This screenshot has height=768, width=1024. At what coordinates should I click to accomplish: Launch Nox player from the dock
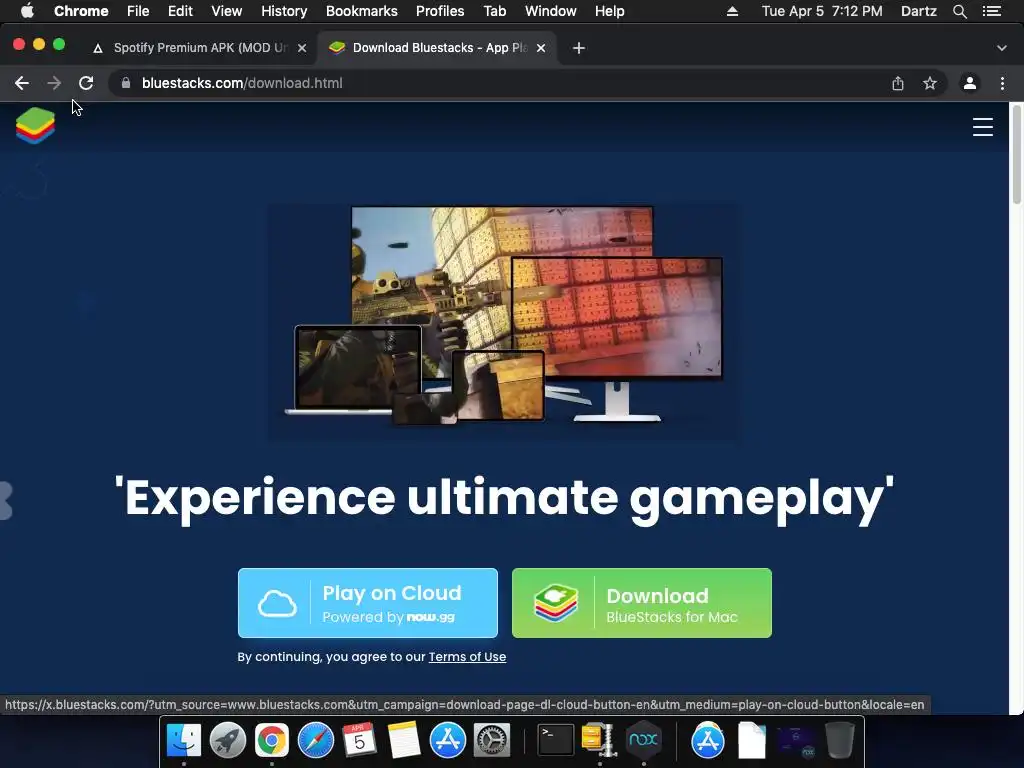pyautogui.click(x=643, y=740)
